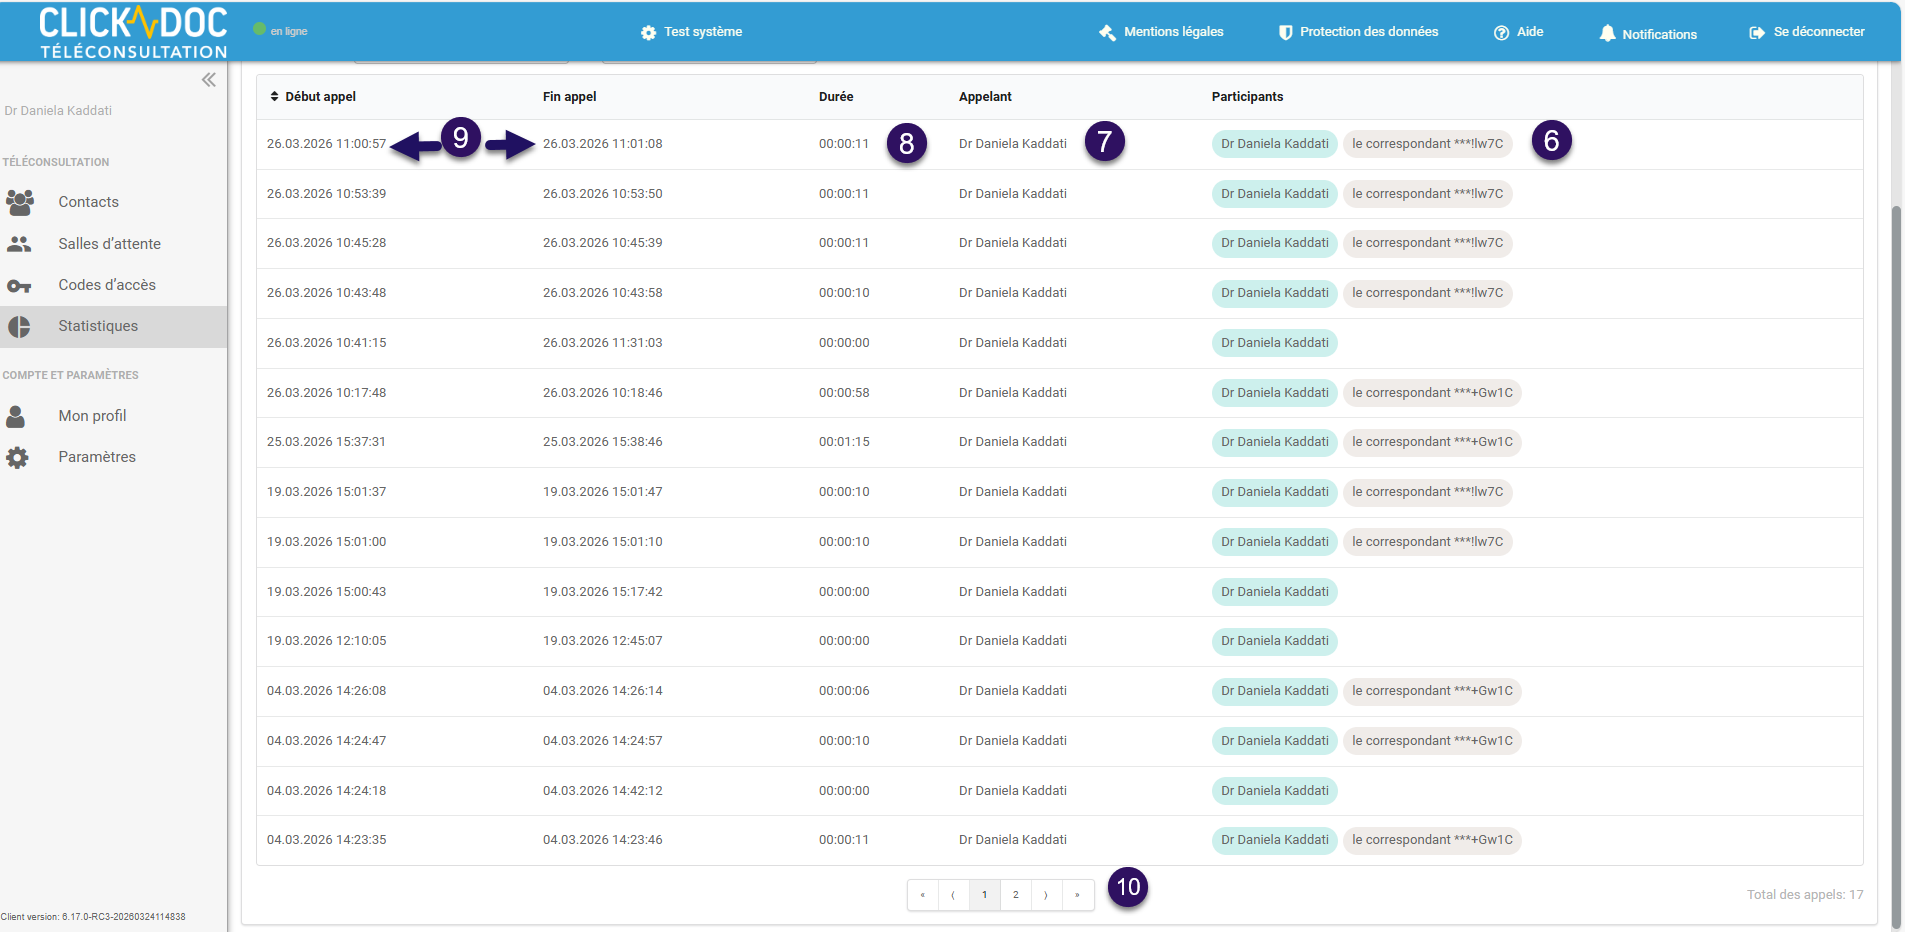Click first row's correspondant ***!w7C participant tag
Viewport: 1905px width, 932px height.
point(1427,144)
